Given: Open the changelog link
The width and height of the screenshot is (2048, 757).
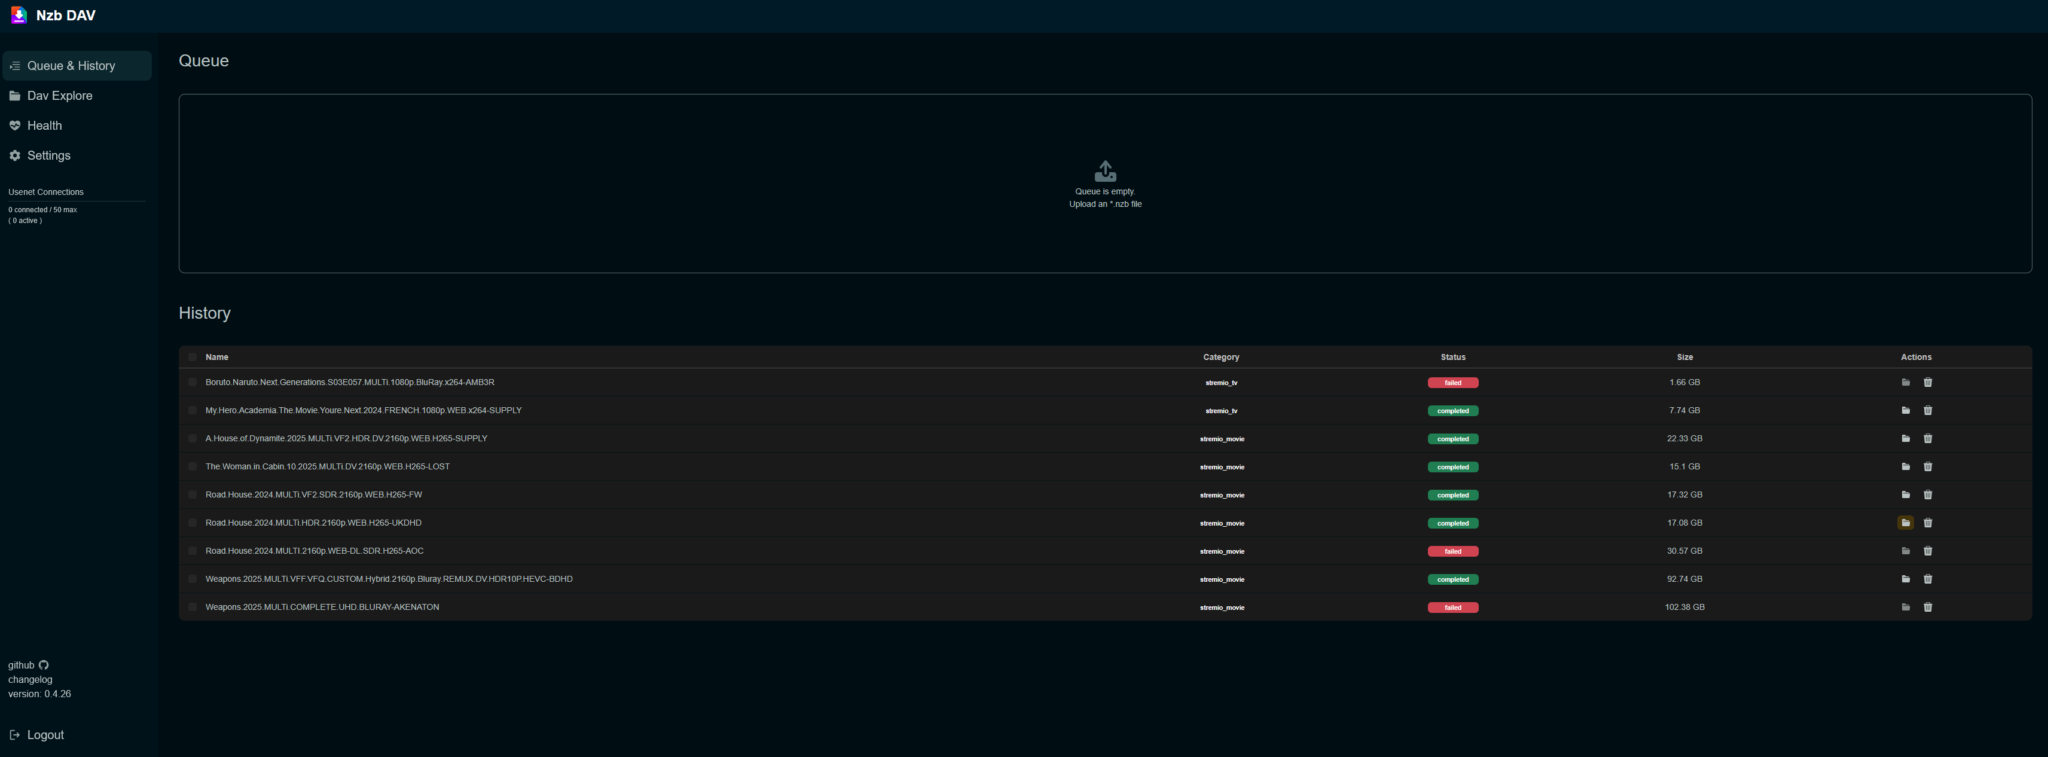Looking at the screenshot, I should (x=30, y=680).
